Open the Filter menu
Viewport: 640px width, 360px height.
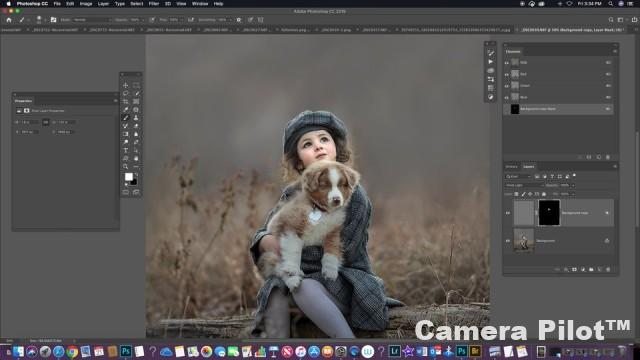[x=154, y=4]
